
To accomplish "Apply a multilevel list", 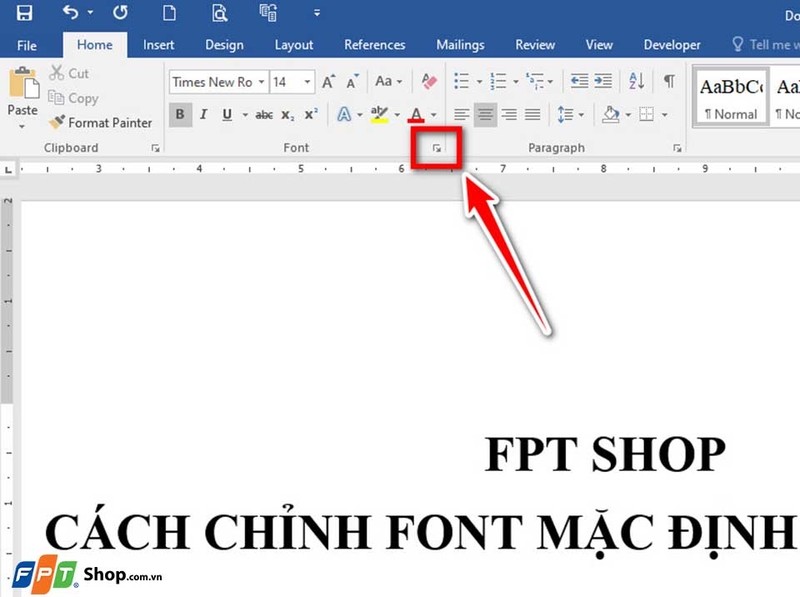I will 535,82.
